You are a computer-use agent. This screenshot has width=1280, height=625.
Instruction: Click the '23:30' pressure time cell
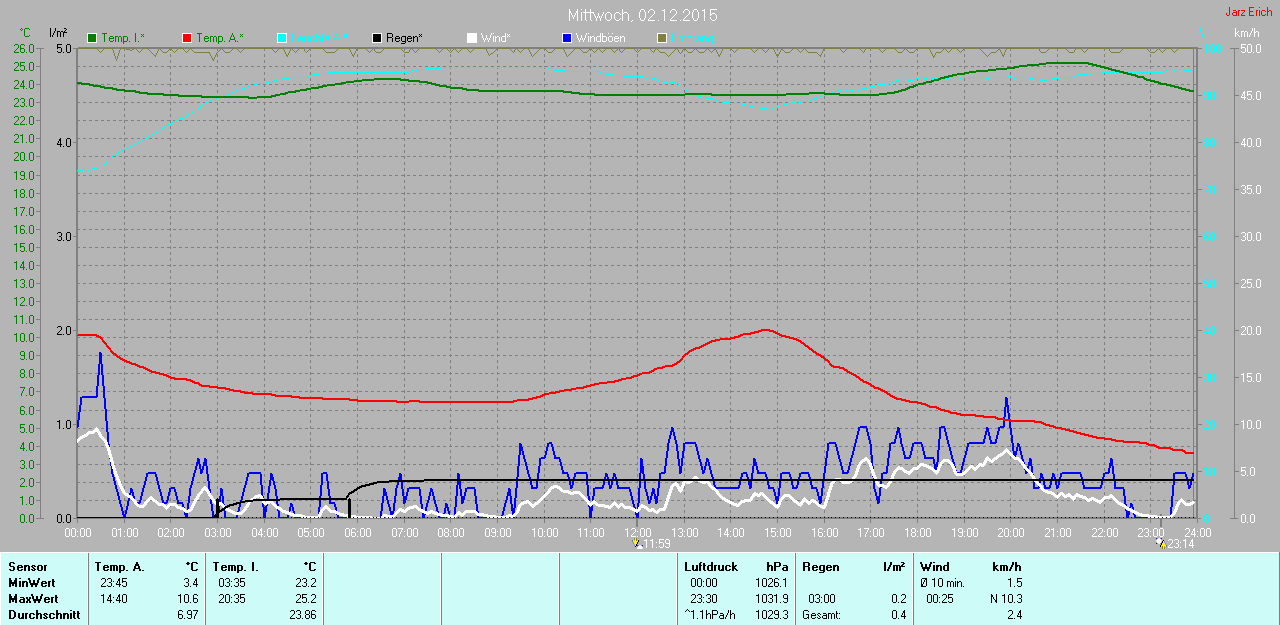(x=703, y=599)
